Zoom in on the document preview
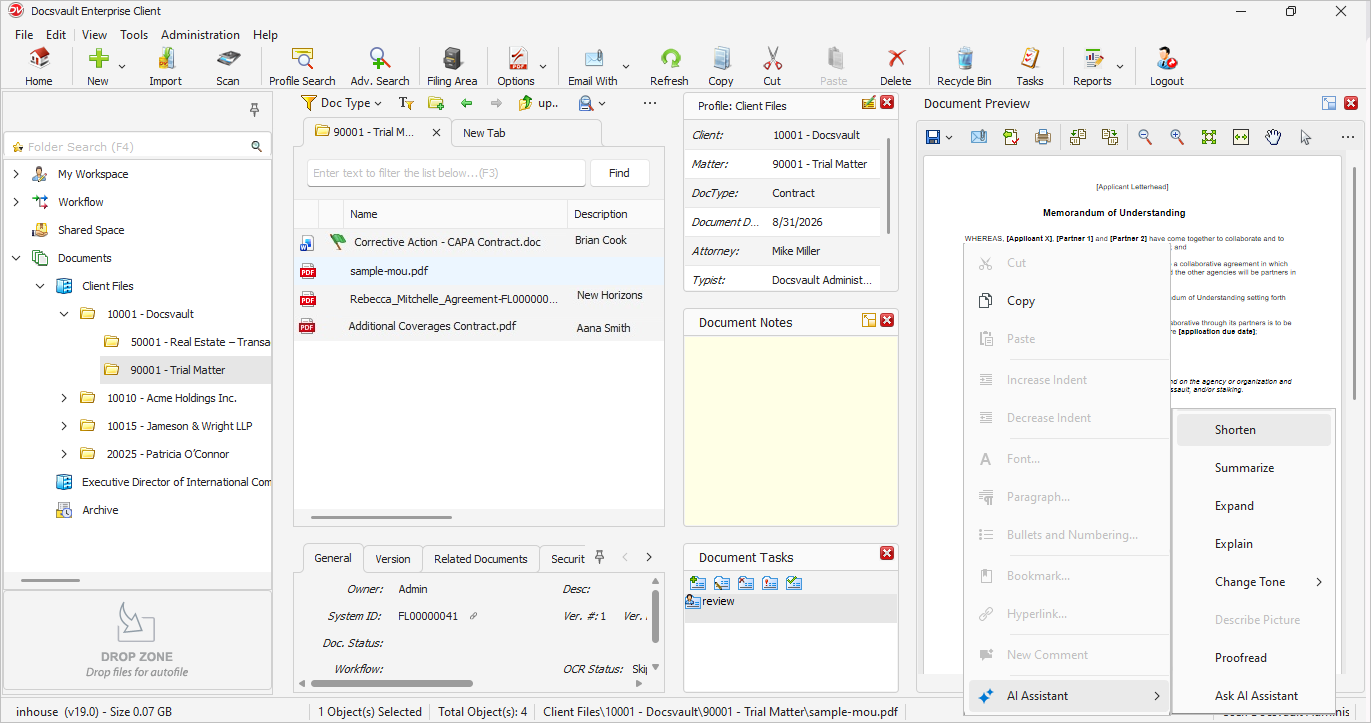Viewport: 1371px width, 723px height. (1177, 137)
